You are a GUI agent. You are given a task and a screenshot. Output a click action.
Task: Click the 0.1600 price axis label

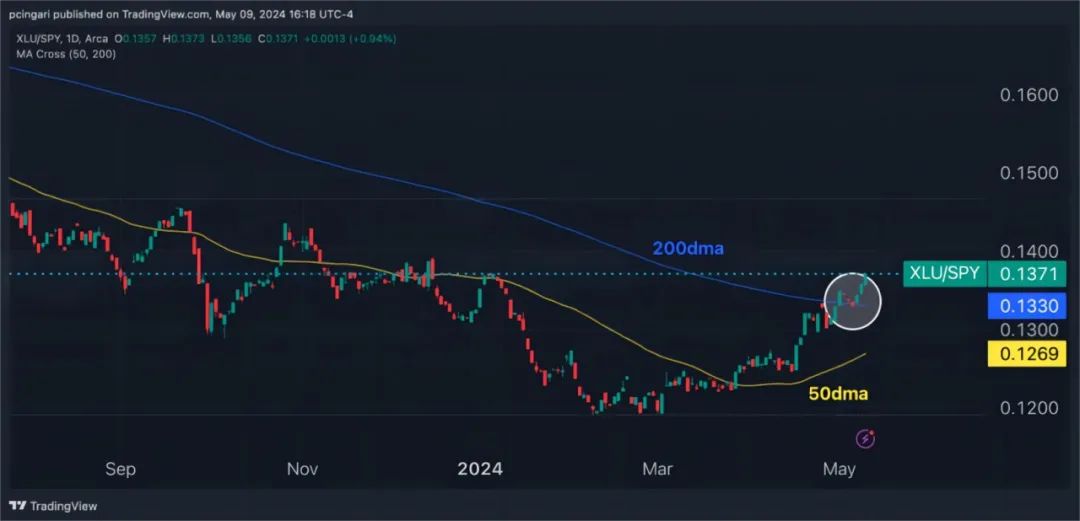click(1029, 94)
